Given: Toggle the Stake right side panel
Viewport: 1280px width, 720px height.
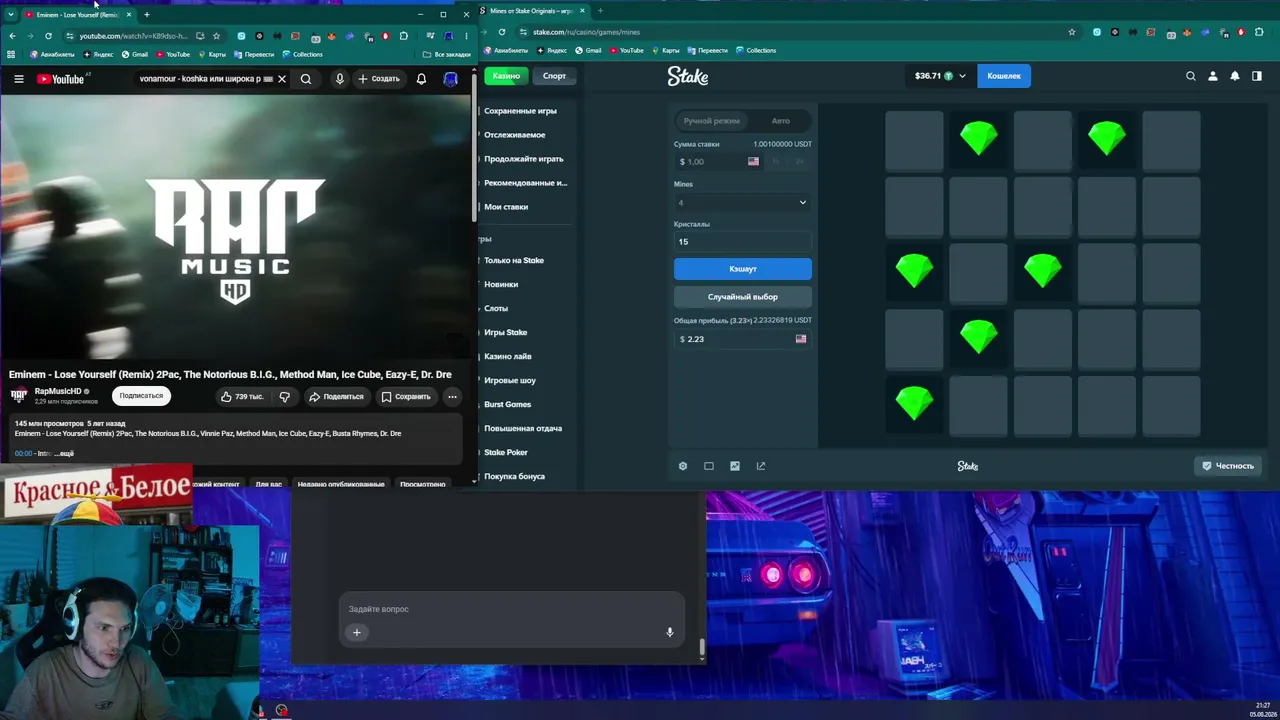Looking at the screenshot, I should click(1257, 76).
